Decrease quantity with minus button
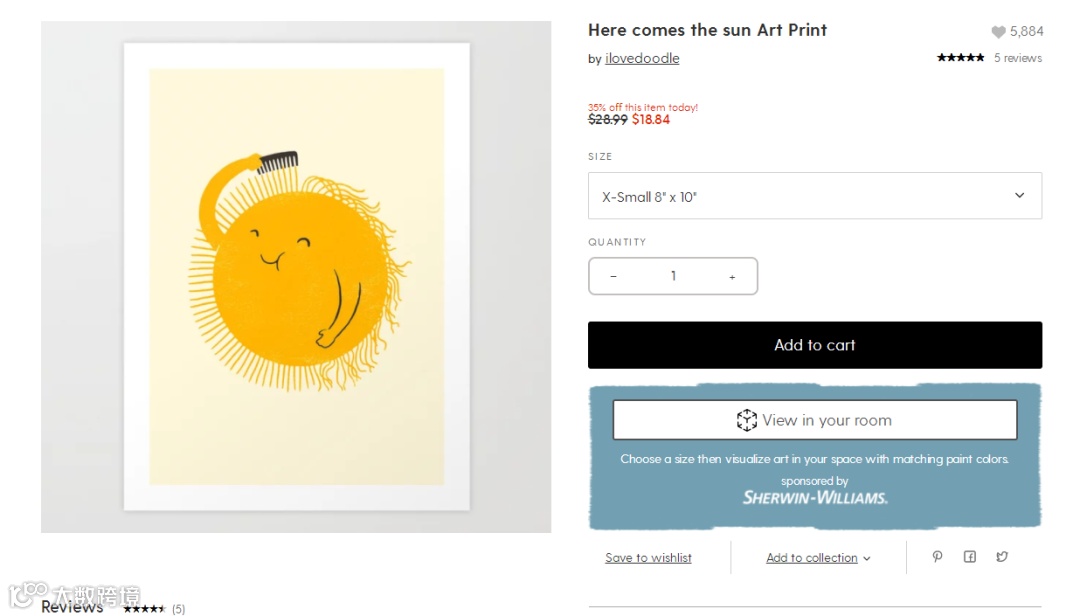Viewport: 1080px width, 616px height. click(x=613, y=277)
